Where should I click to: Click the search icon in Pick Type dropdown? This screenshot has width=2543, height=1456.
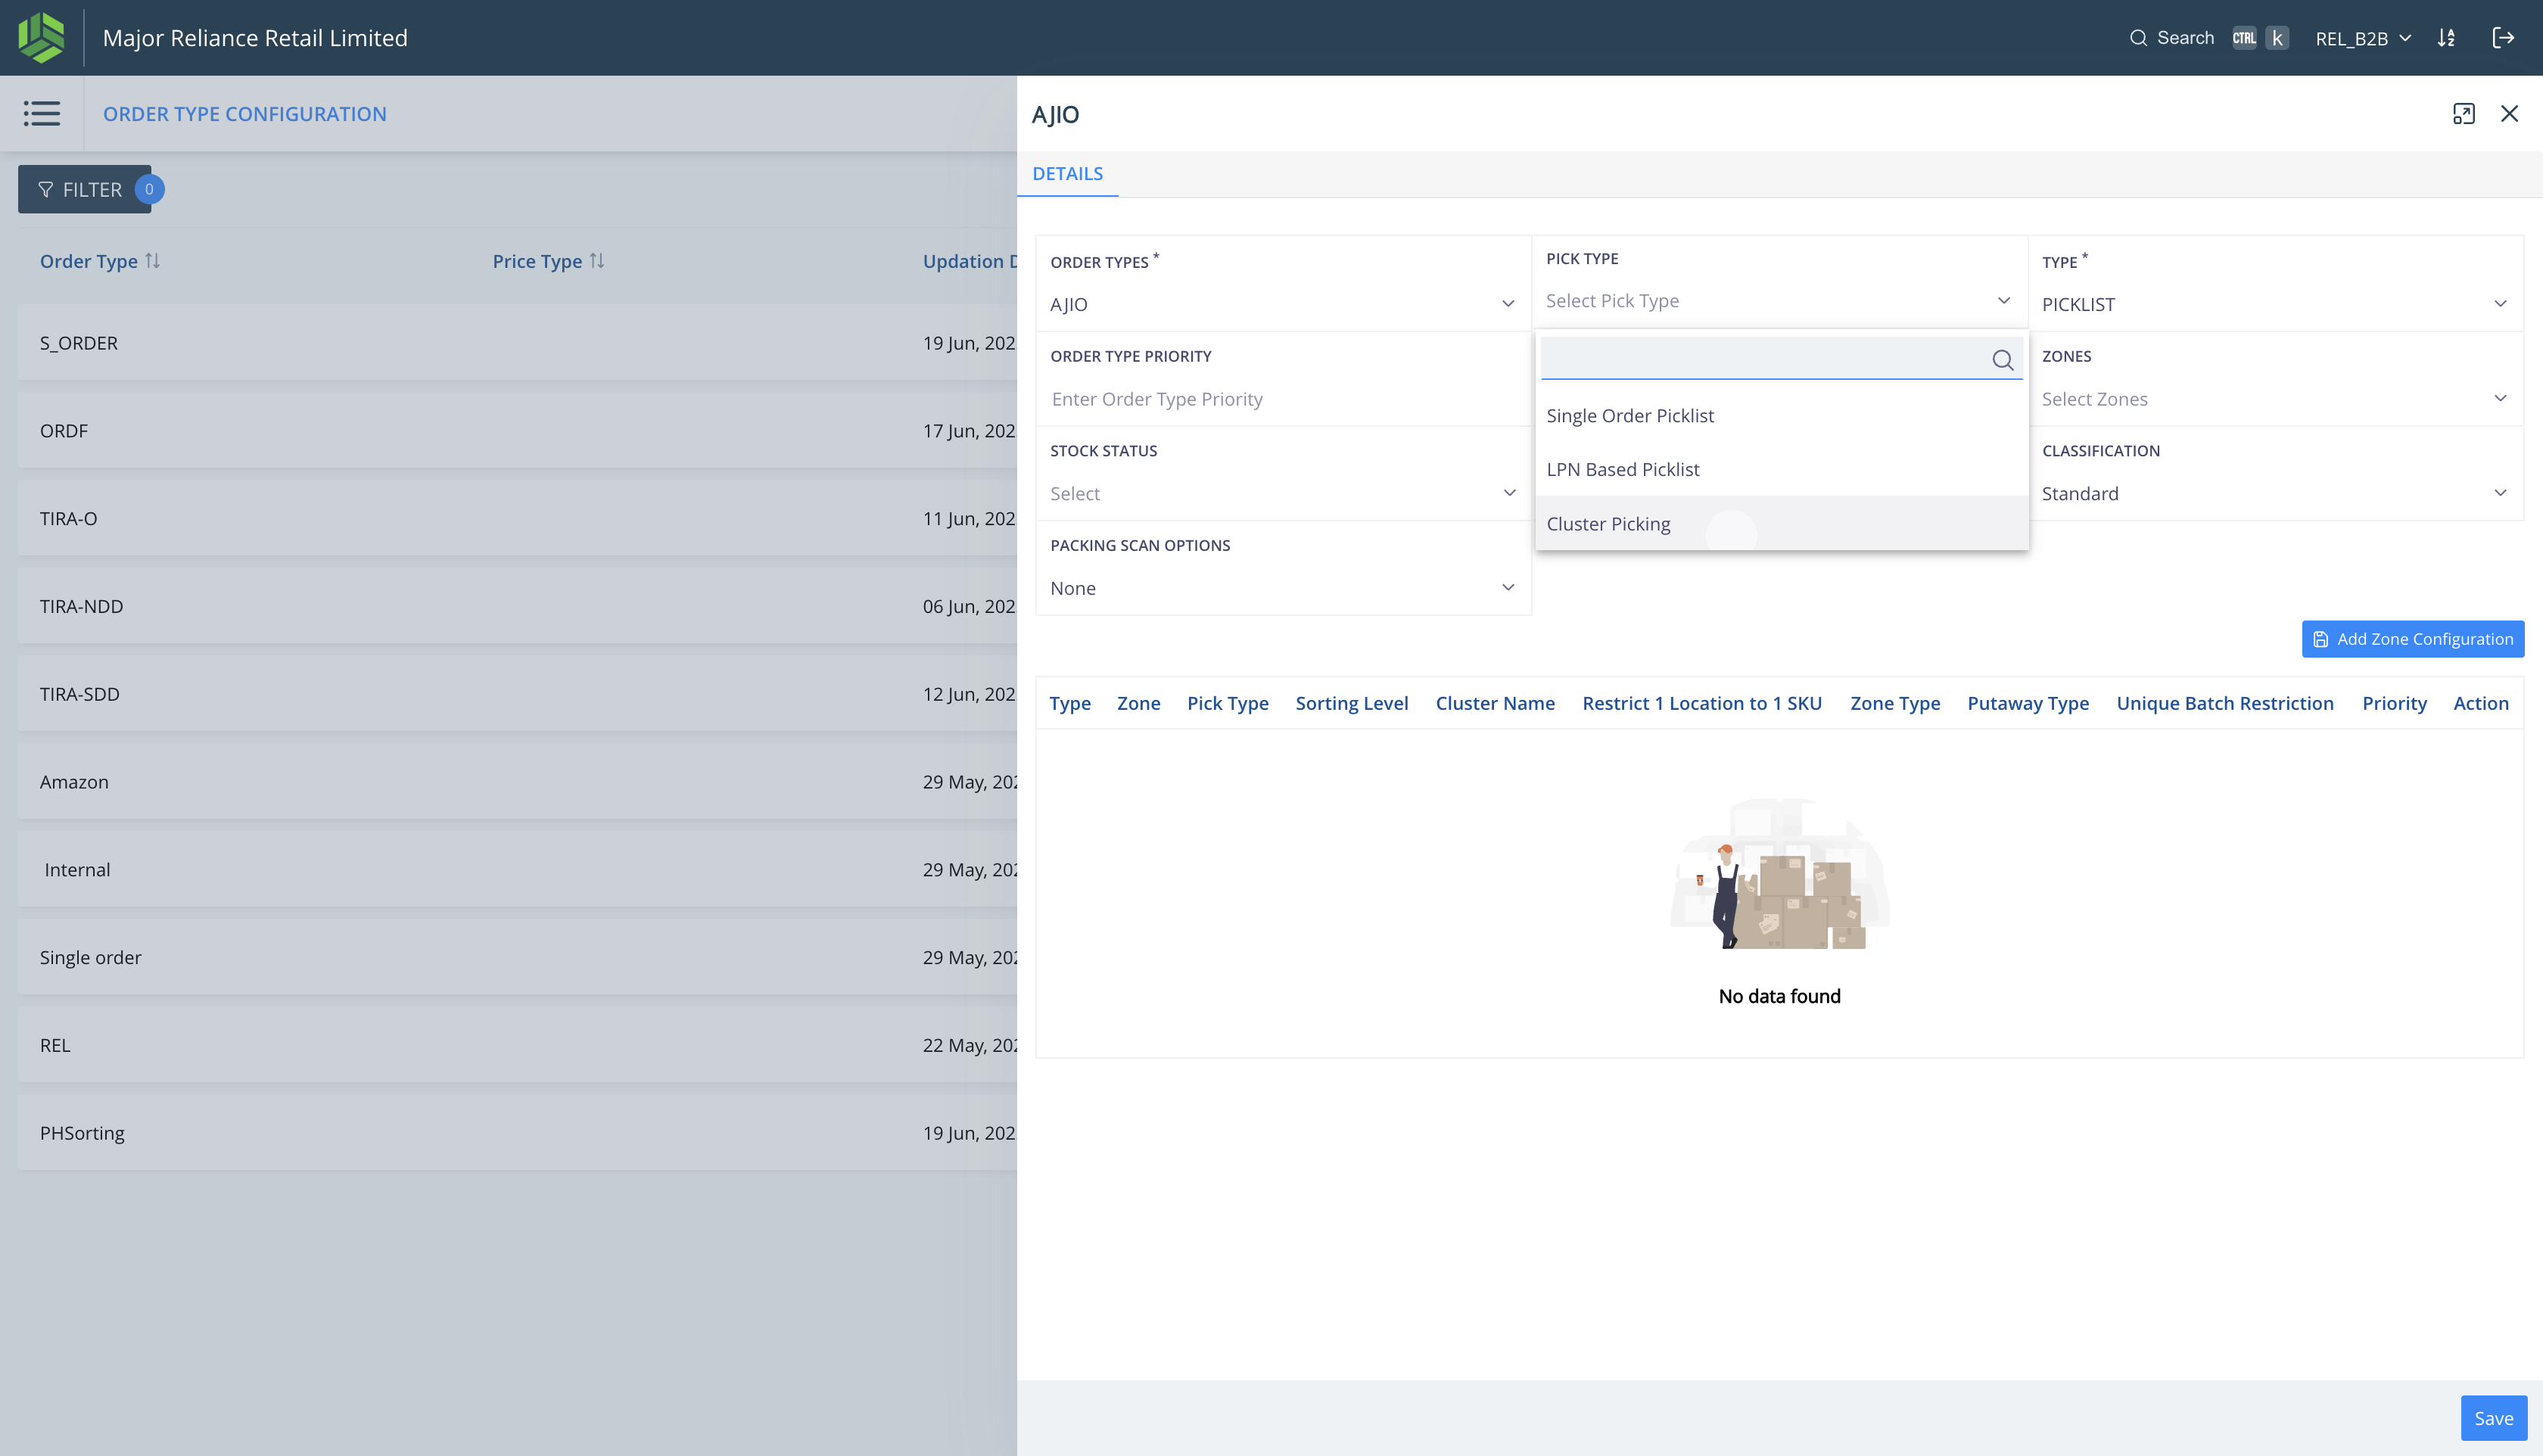coord(2002,360)
